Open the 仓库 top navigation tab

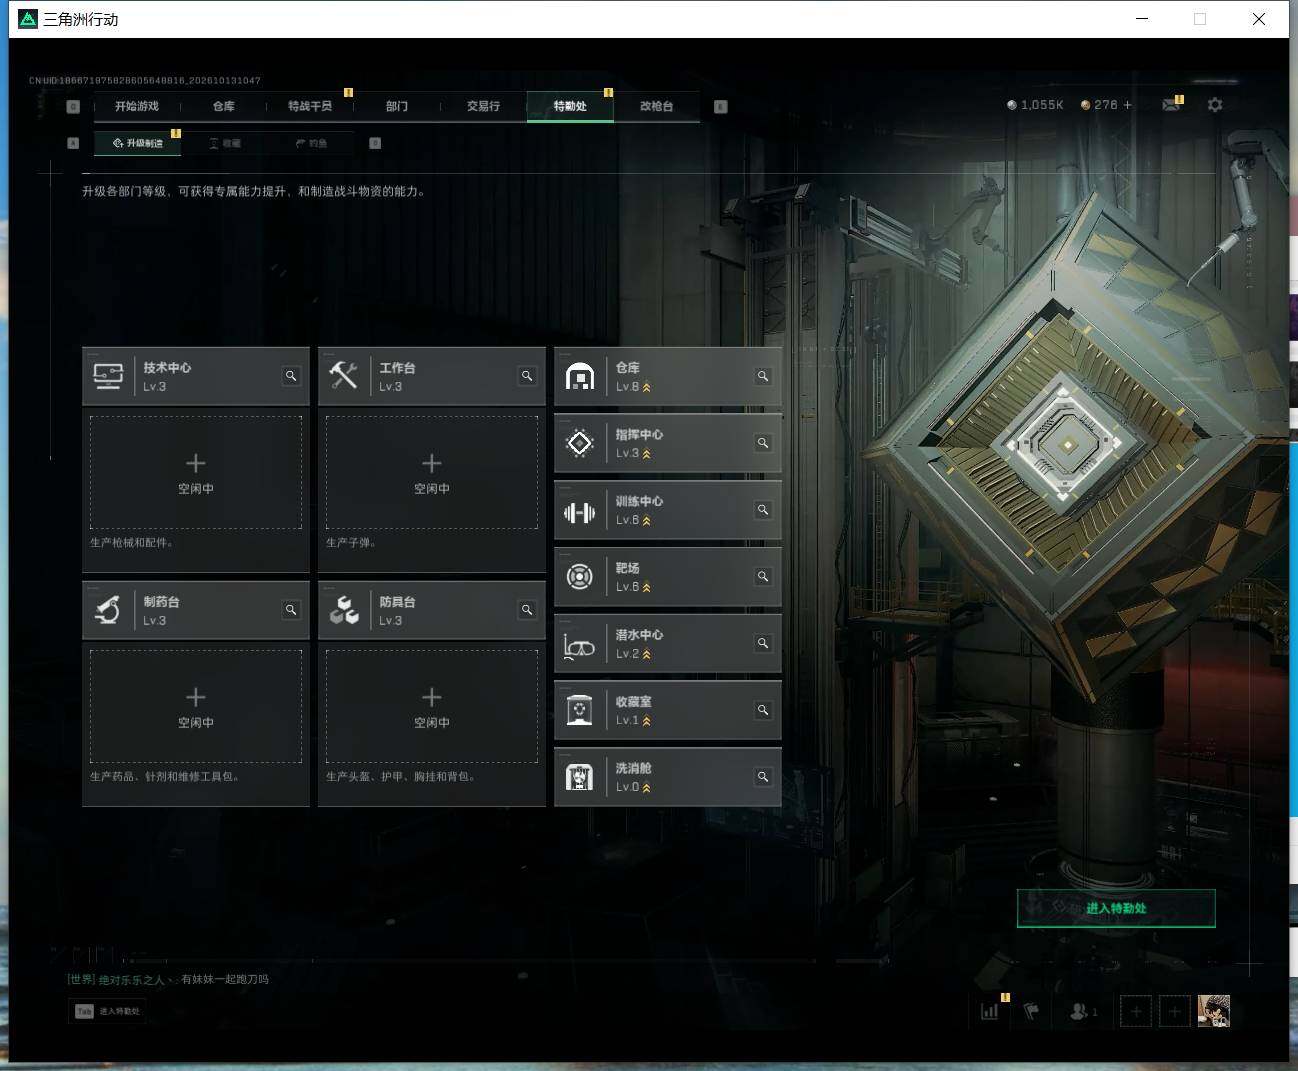(x=224, y=106)
